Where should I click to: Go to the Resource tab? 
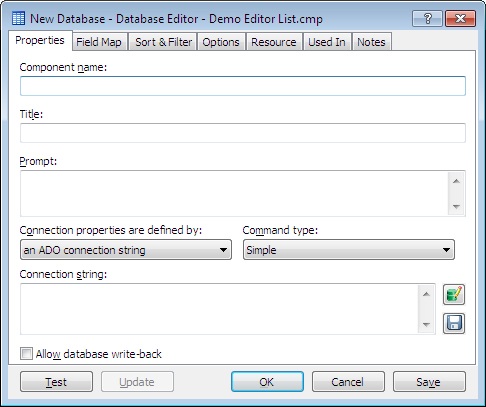tap(274, 42)
